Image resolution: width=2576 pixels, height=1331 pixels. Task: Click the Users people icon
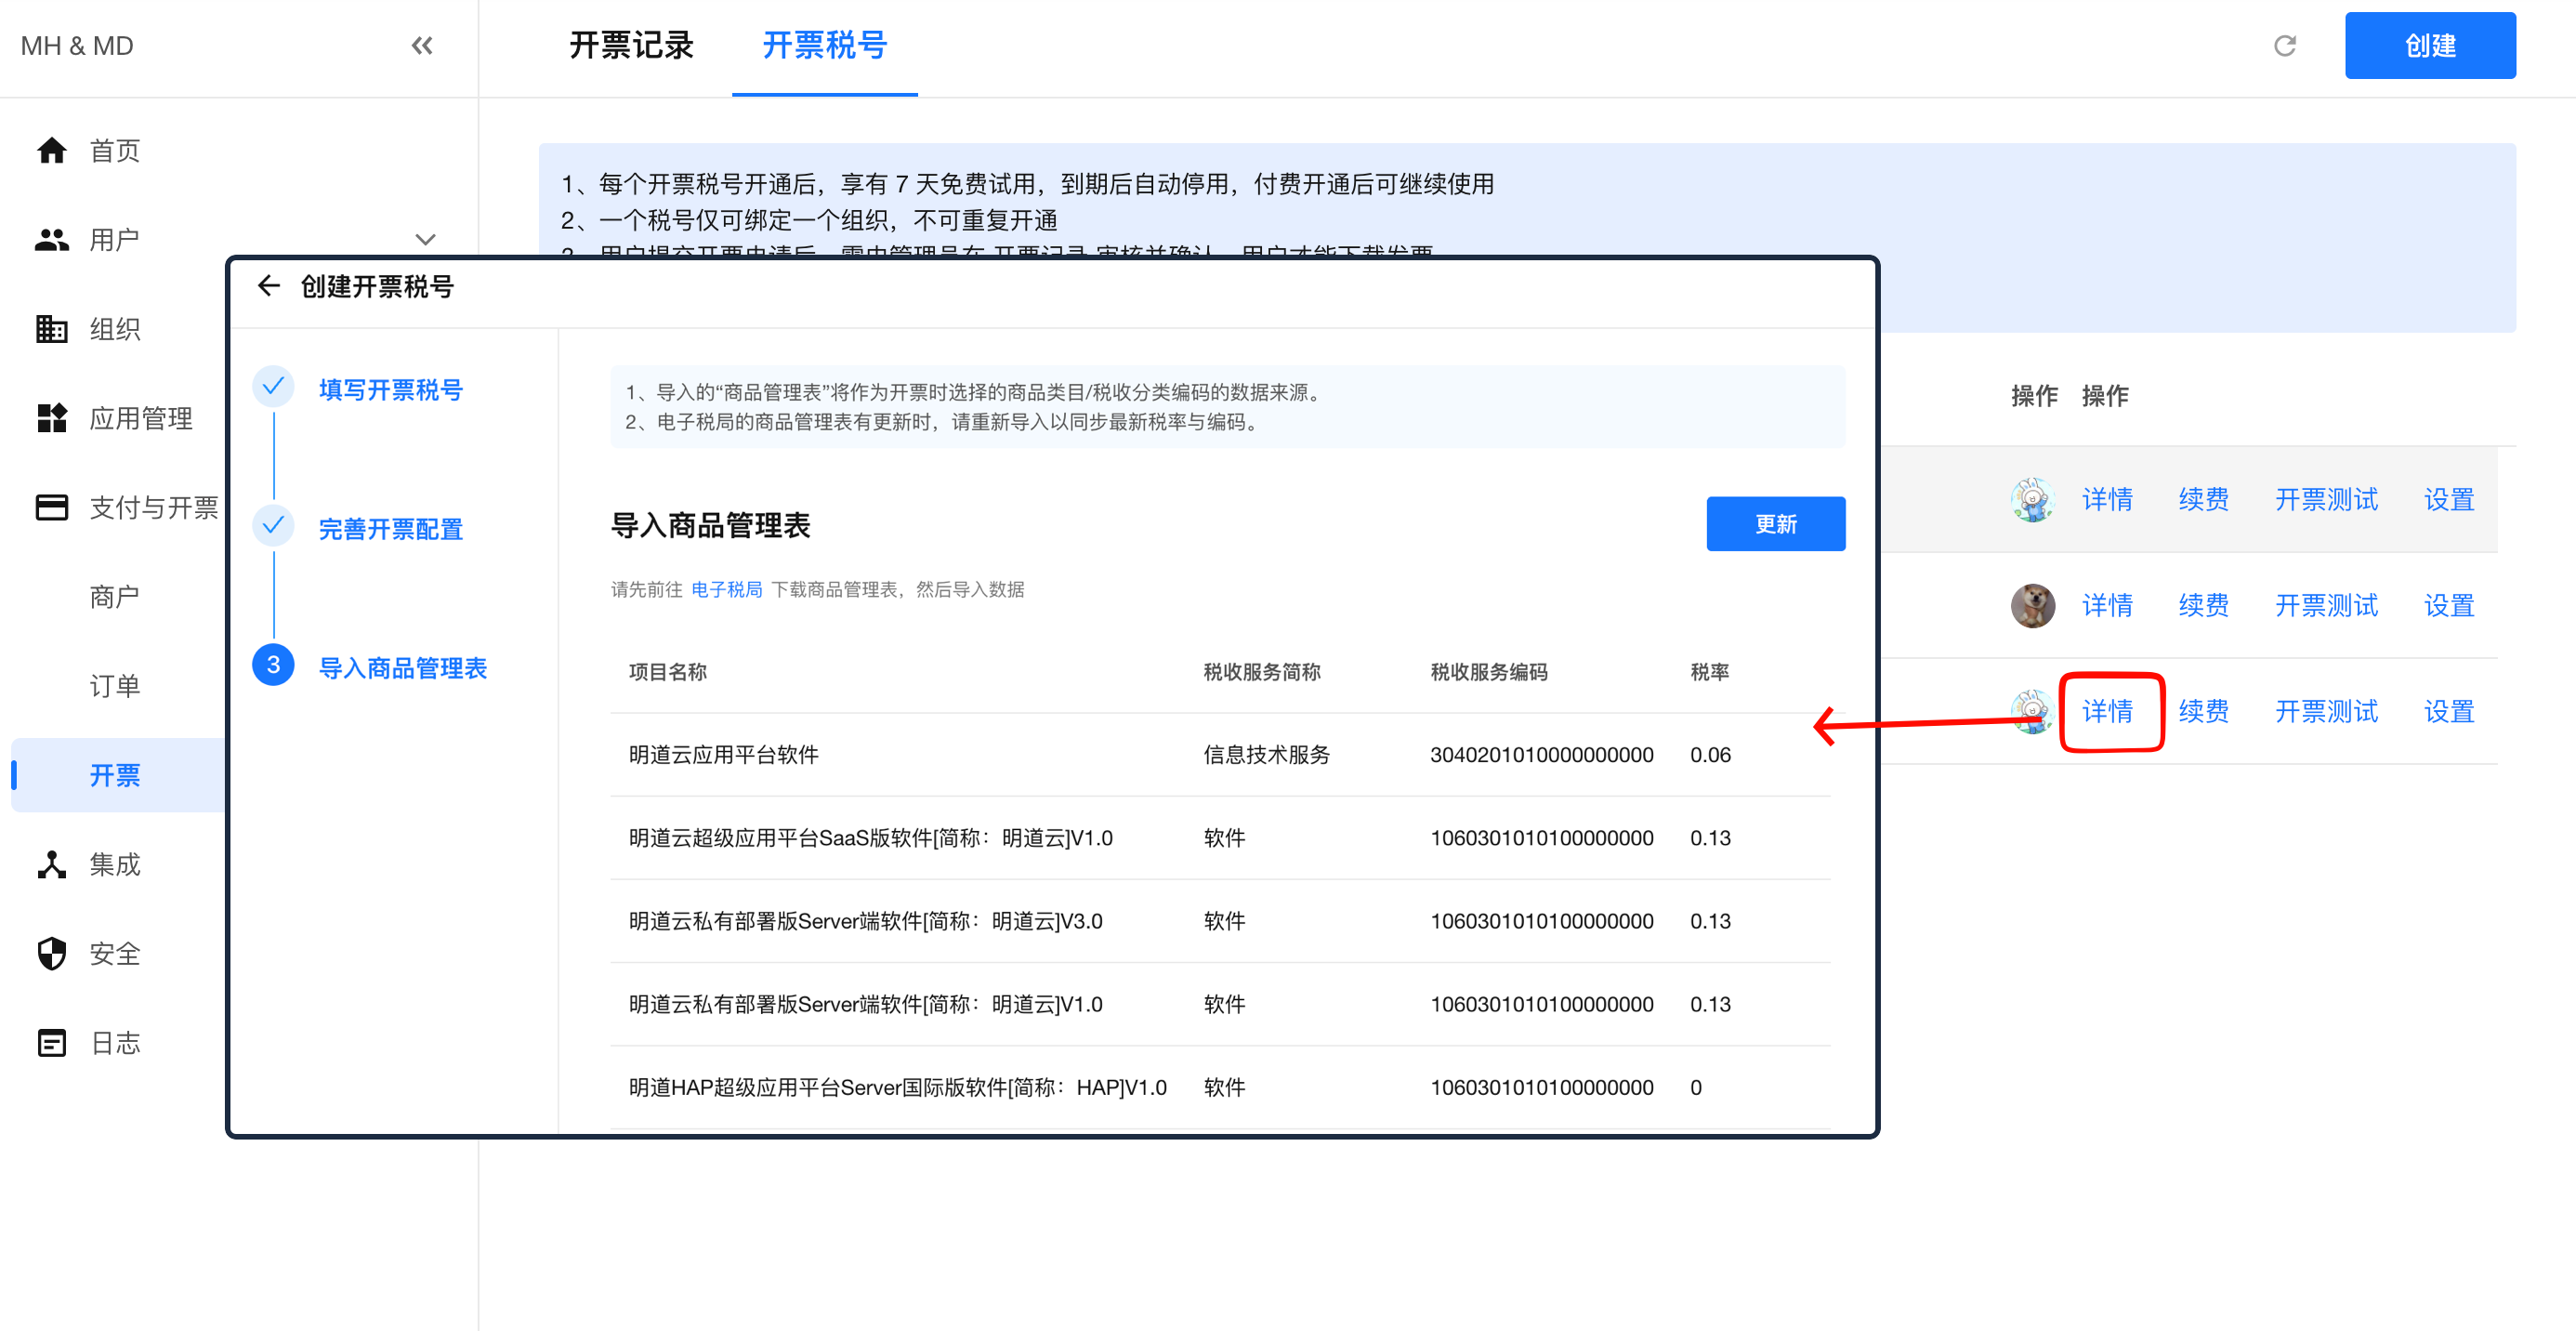coord(51,240)
